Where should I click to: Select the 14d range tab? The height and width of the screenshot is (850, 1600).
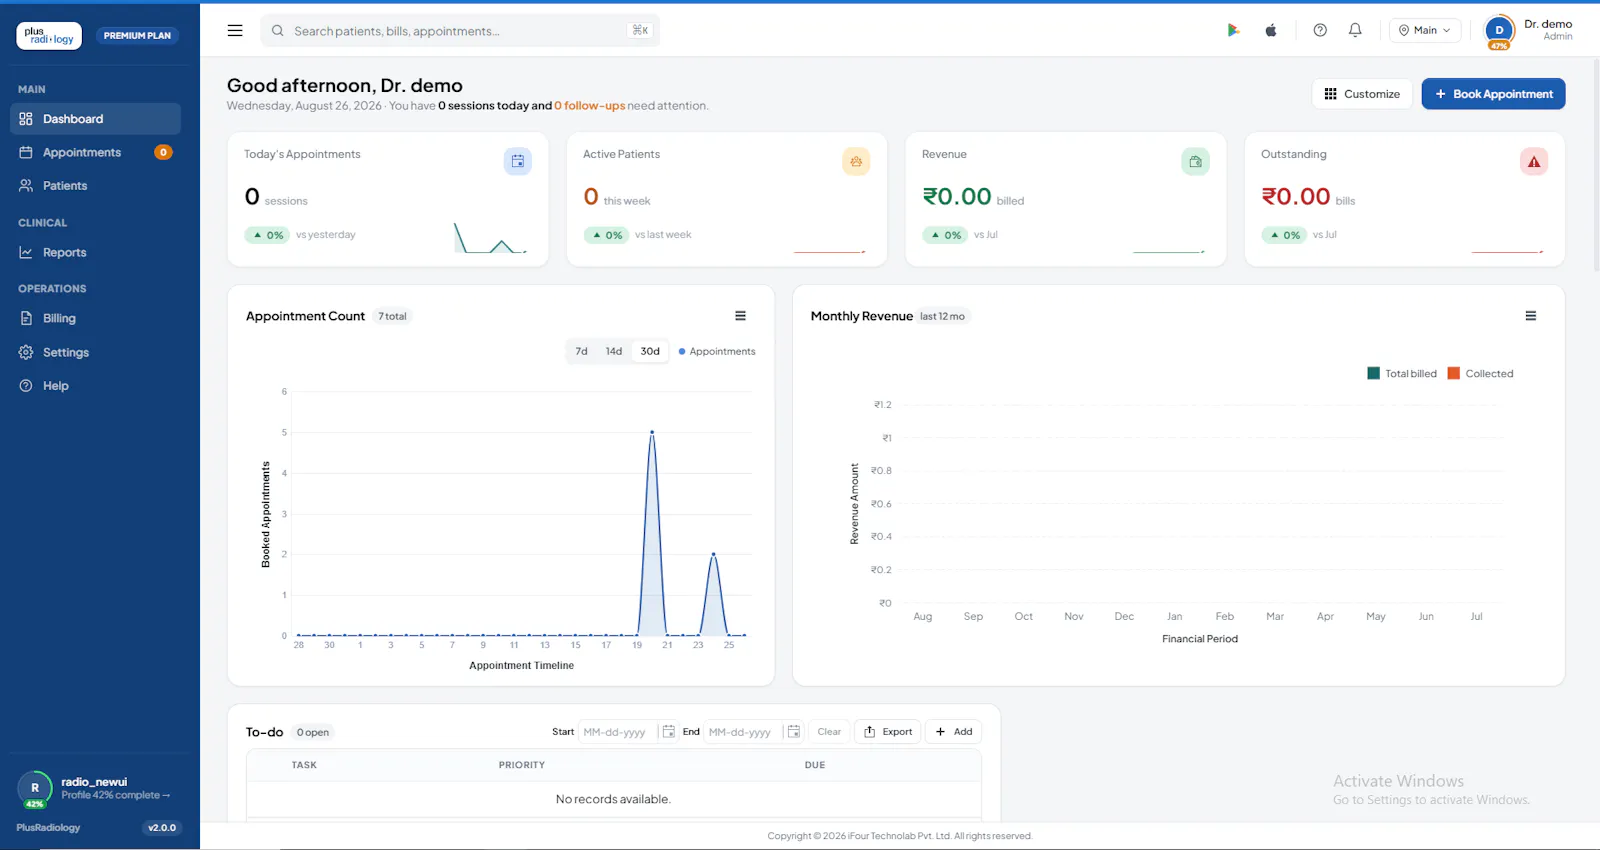pyautogui.click(x=614, y=352)
